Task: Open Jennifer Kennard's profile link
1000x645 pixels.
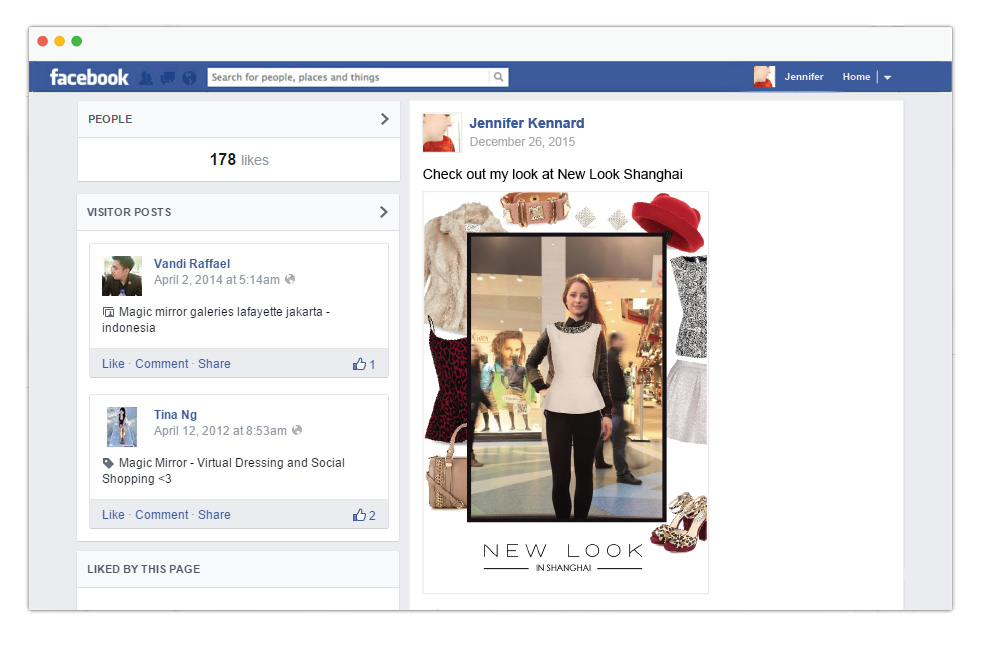Action: coord(527,123)
